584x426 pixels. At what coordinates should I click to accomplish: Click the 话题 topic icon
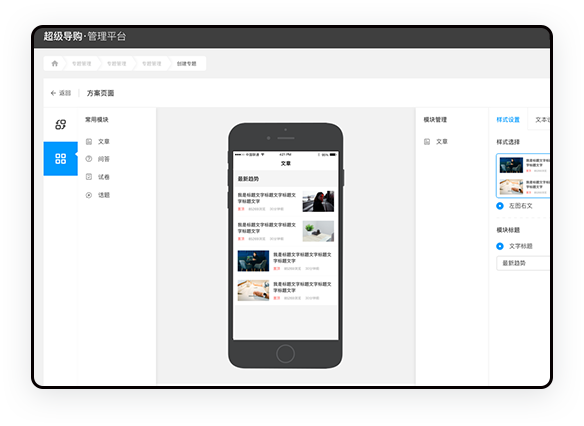click(x=89, y=195)
